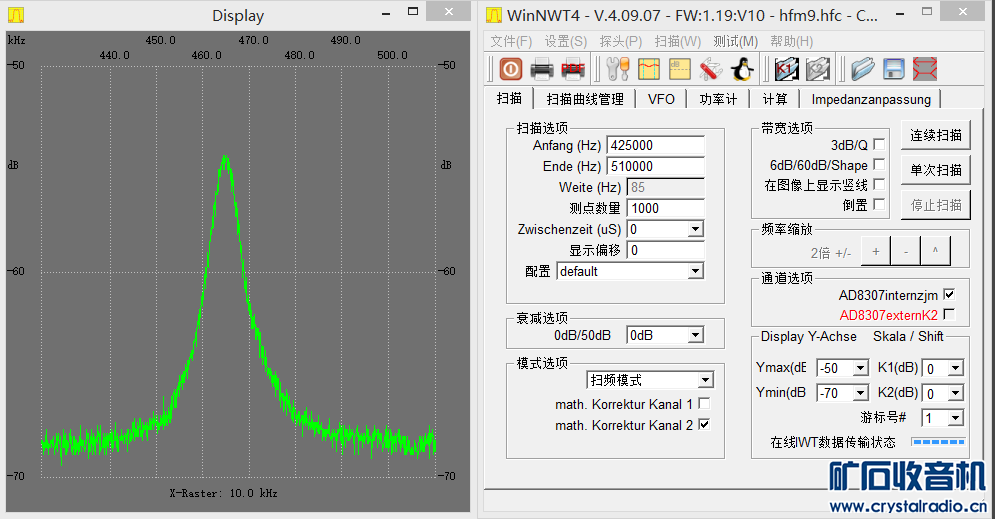The image size is (995, 519).
Task: Open the Ymax -50 dropdown
Action: (860, 368)
